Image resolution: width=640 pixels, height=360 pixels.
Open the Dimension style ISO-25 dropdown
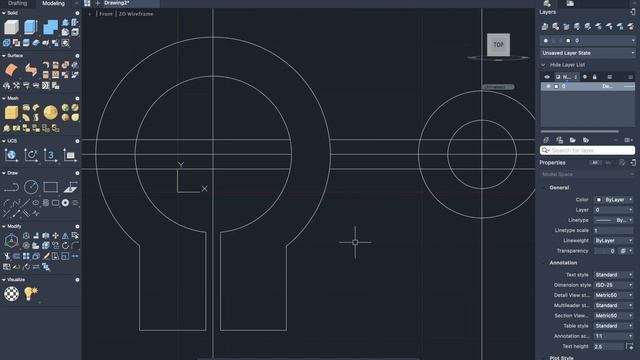pos(614,285)
